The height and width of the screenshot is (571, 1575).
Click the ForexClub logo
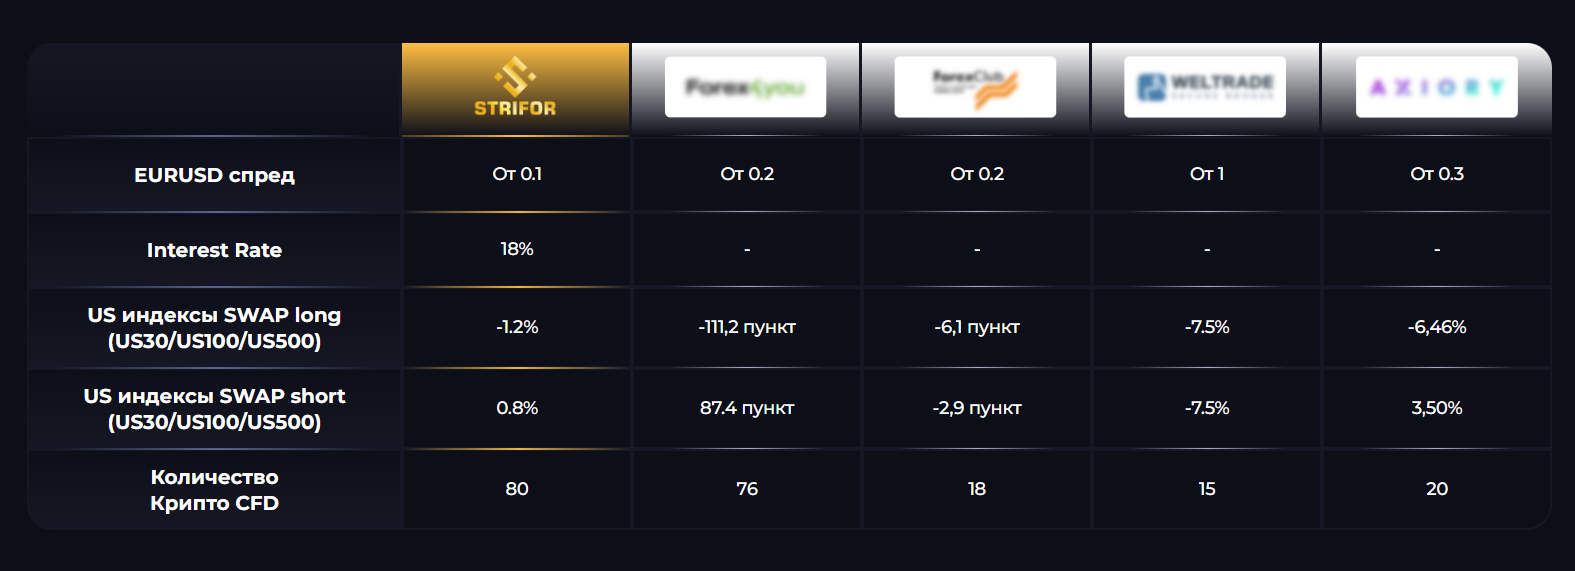tap(975, 87)
